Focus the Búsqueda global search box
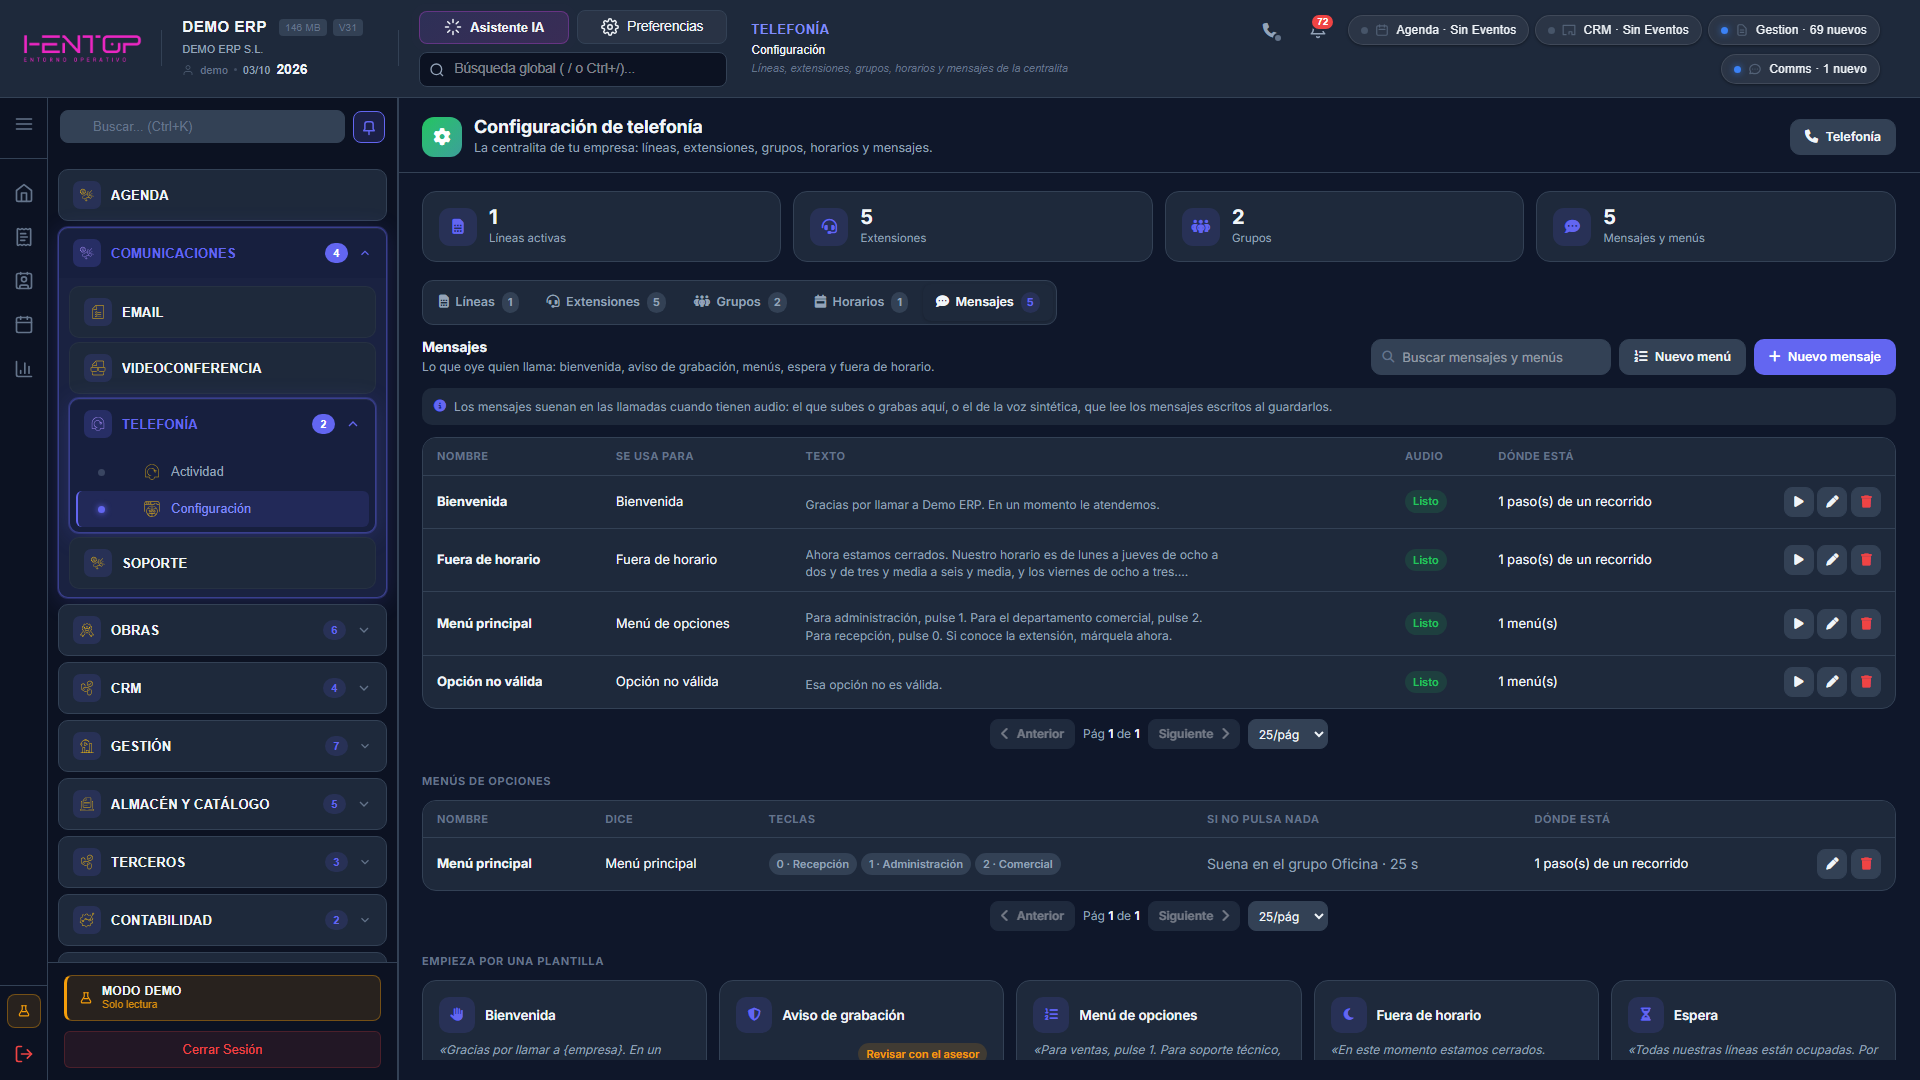 tap(573, 69)
